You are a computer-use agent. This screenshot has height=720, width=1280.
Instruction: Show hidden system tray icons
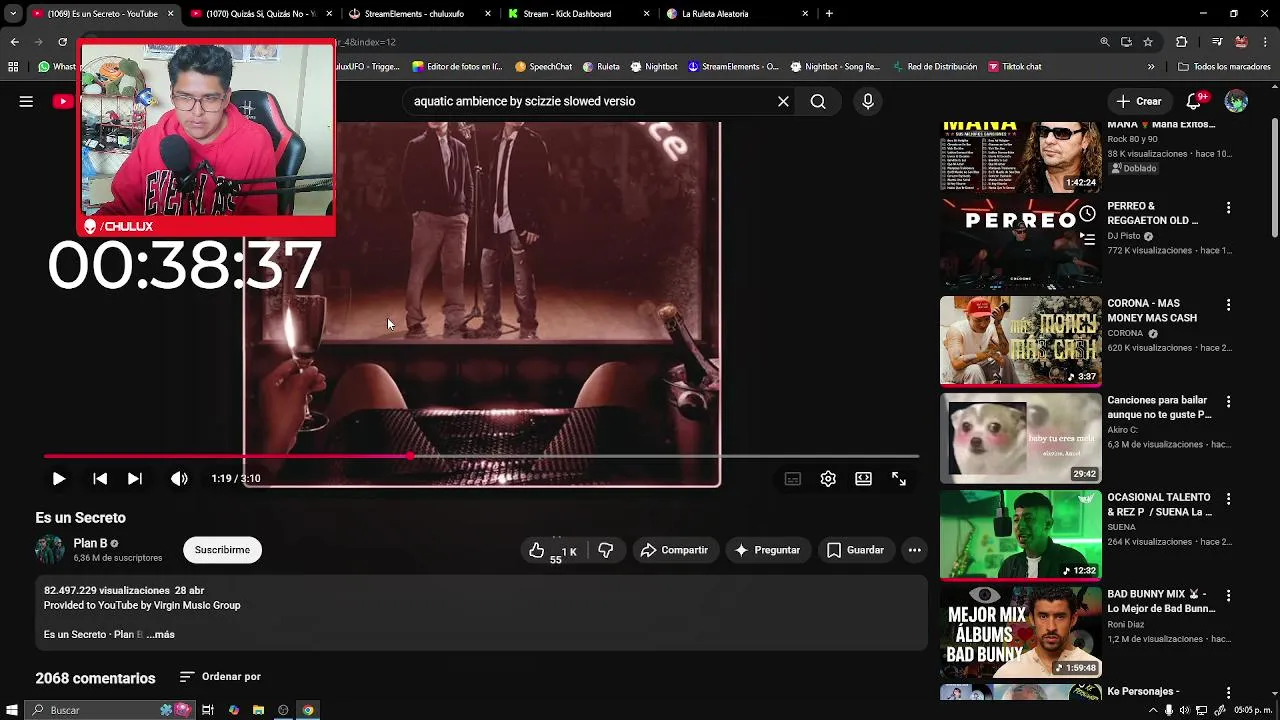click(x=1153, y=710)
